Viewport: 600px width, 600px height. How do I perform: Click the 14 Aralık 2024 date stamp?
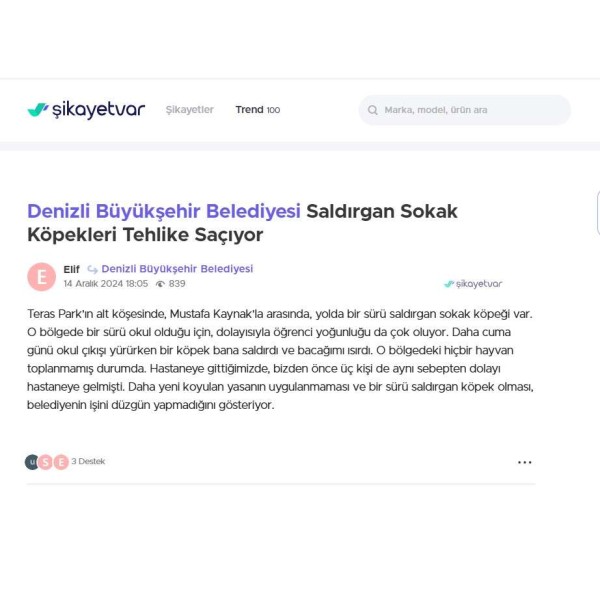[x=106, y=284]
